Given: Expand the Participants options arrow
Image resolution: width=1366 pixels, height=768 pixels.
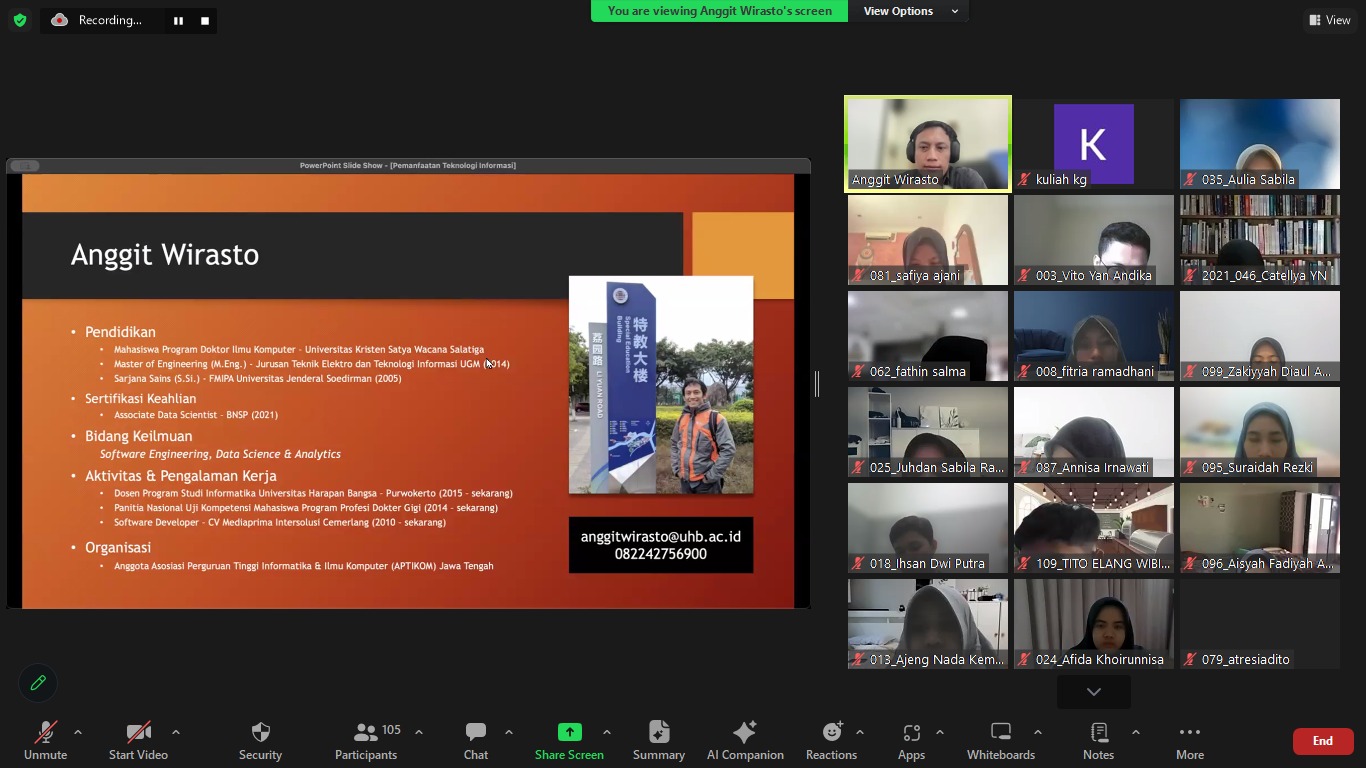Looking at the screenshot, I should click(x=419, y=732).
